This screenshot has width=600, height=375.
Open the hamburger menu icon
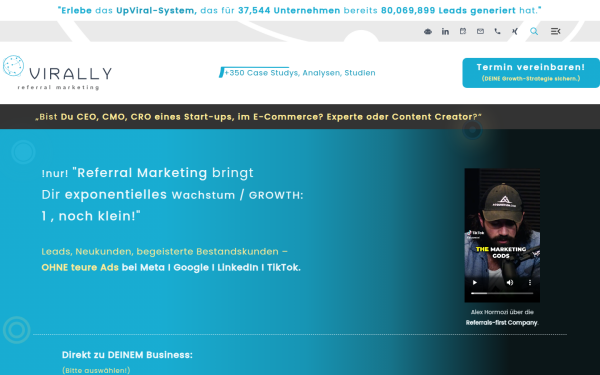click(x=555, y=31)
